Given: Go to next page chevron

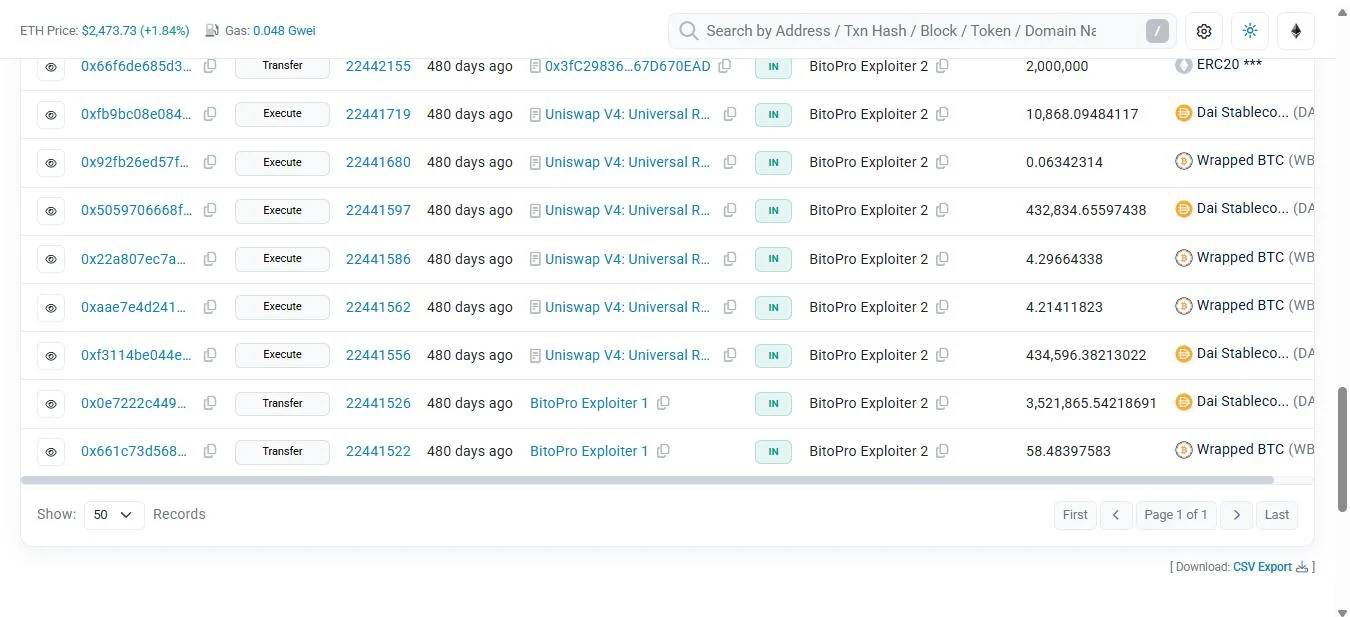Looking at the screenshot, I should coord(1237,515).
